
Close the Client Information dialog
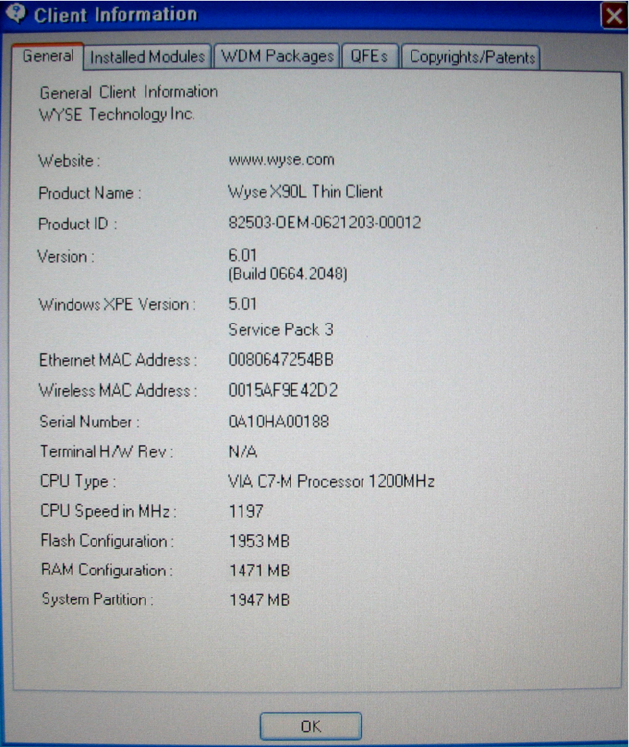click(x=613, y=16)
